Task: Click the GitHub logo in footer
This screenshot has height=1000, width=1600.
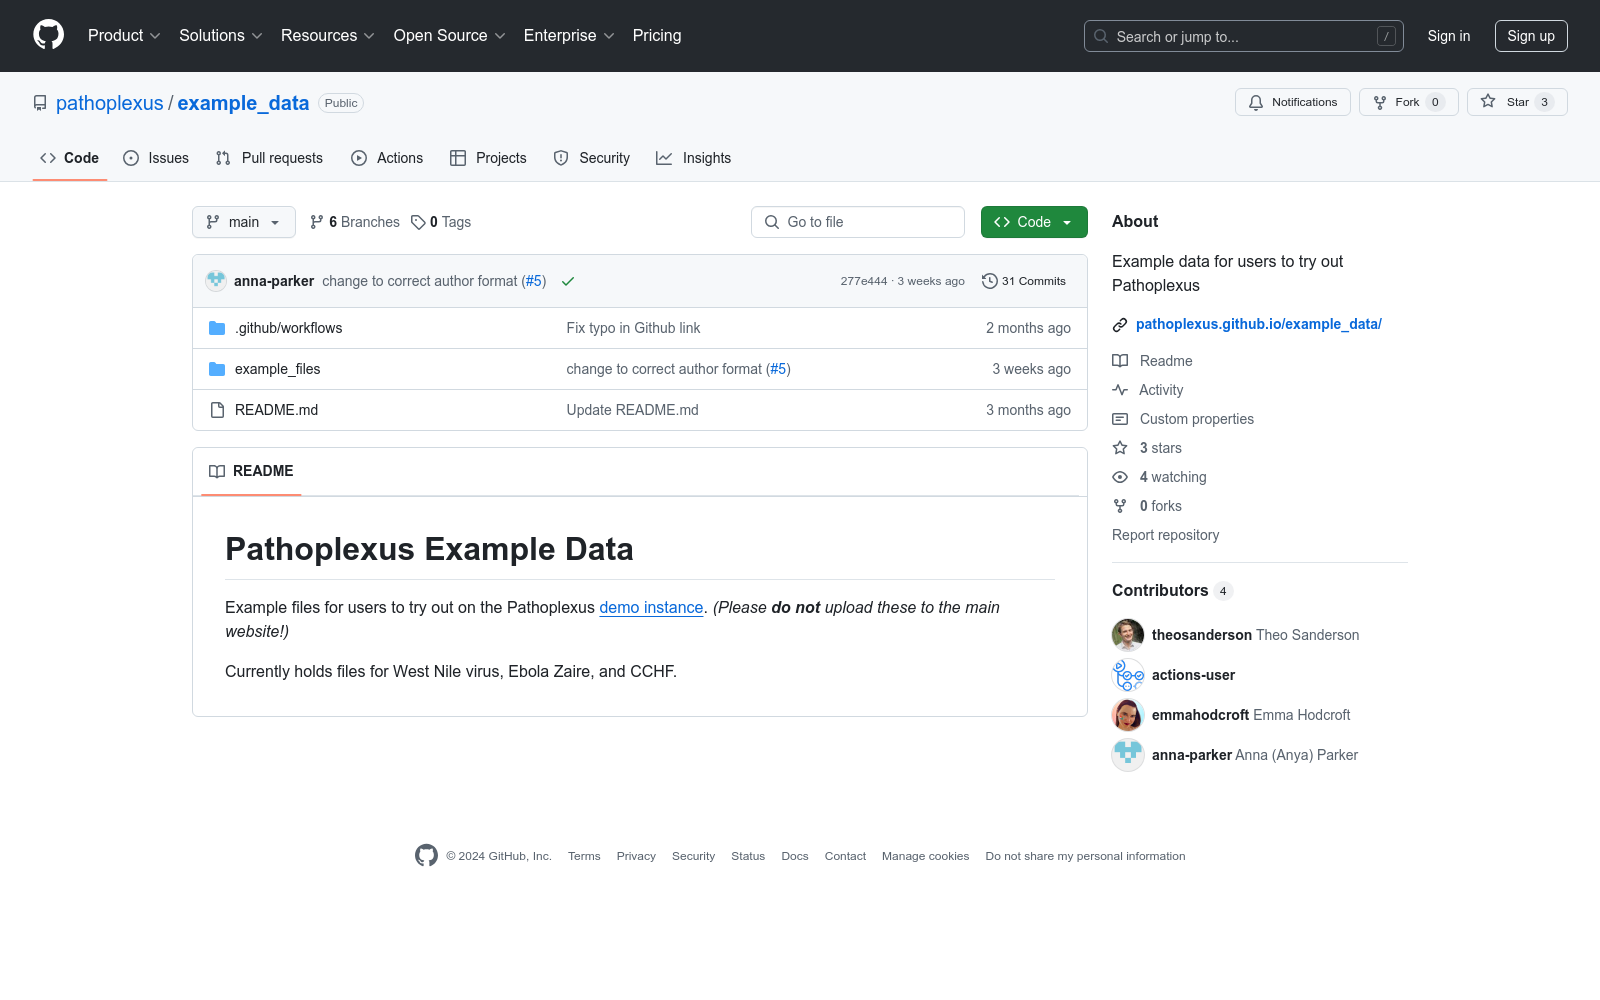Action: (427, 856)
